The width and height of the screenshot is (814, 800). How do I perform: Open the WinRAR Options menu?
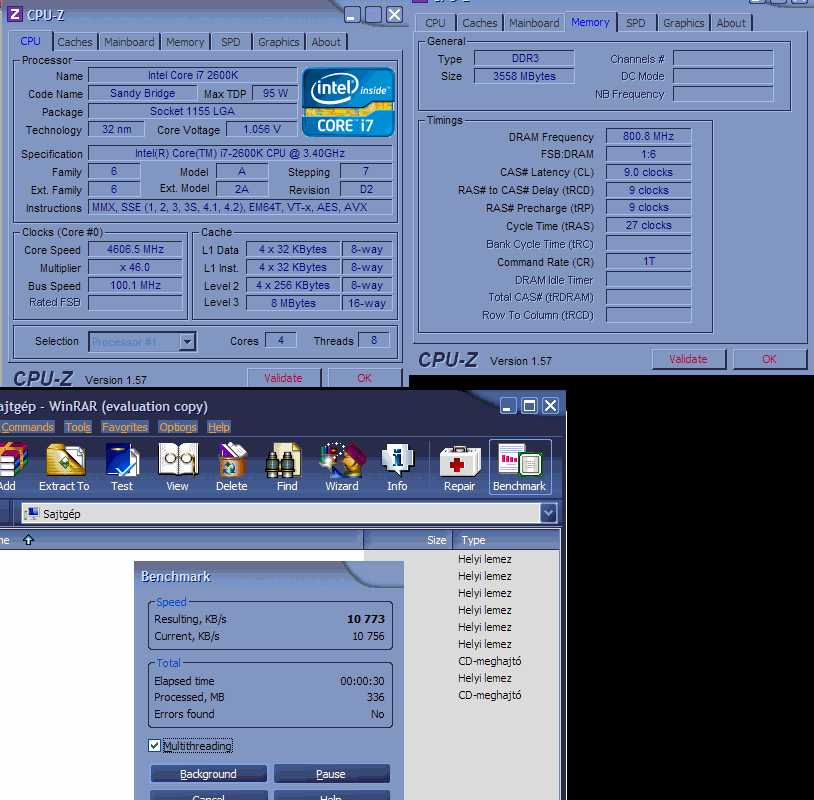[178, 427]
